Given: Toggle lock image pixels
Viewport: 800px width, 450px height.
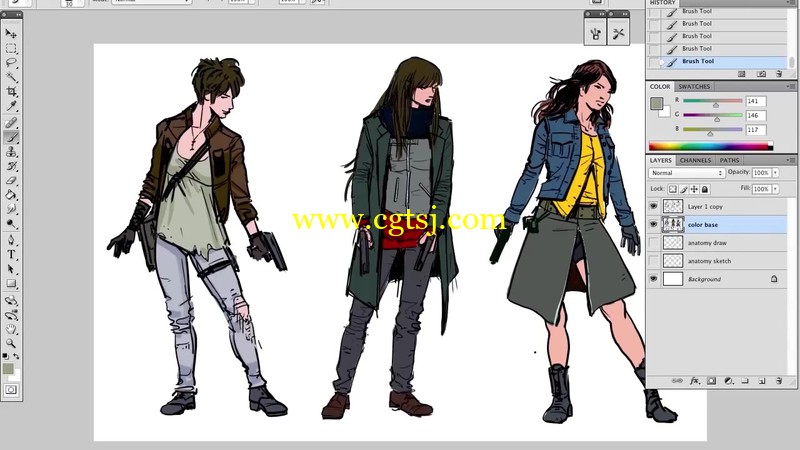Looking at the screenshot, I should (684, 189).
